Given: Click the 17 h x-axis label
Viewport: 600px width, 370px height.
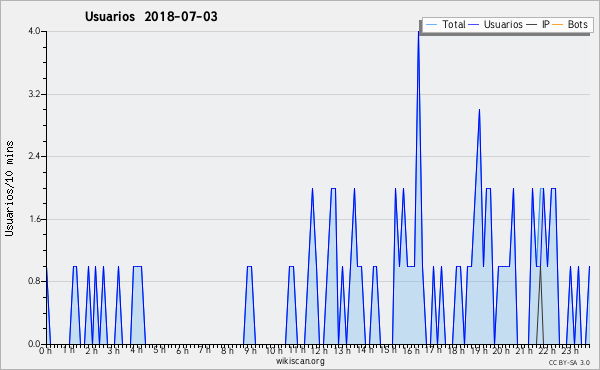Looking at the screenshot, I should (x=433, y=350).
